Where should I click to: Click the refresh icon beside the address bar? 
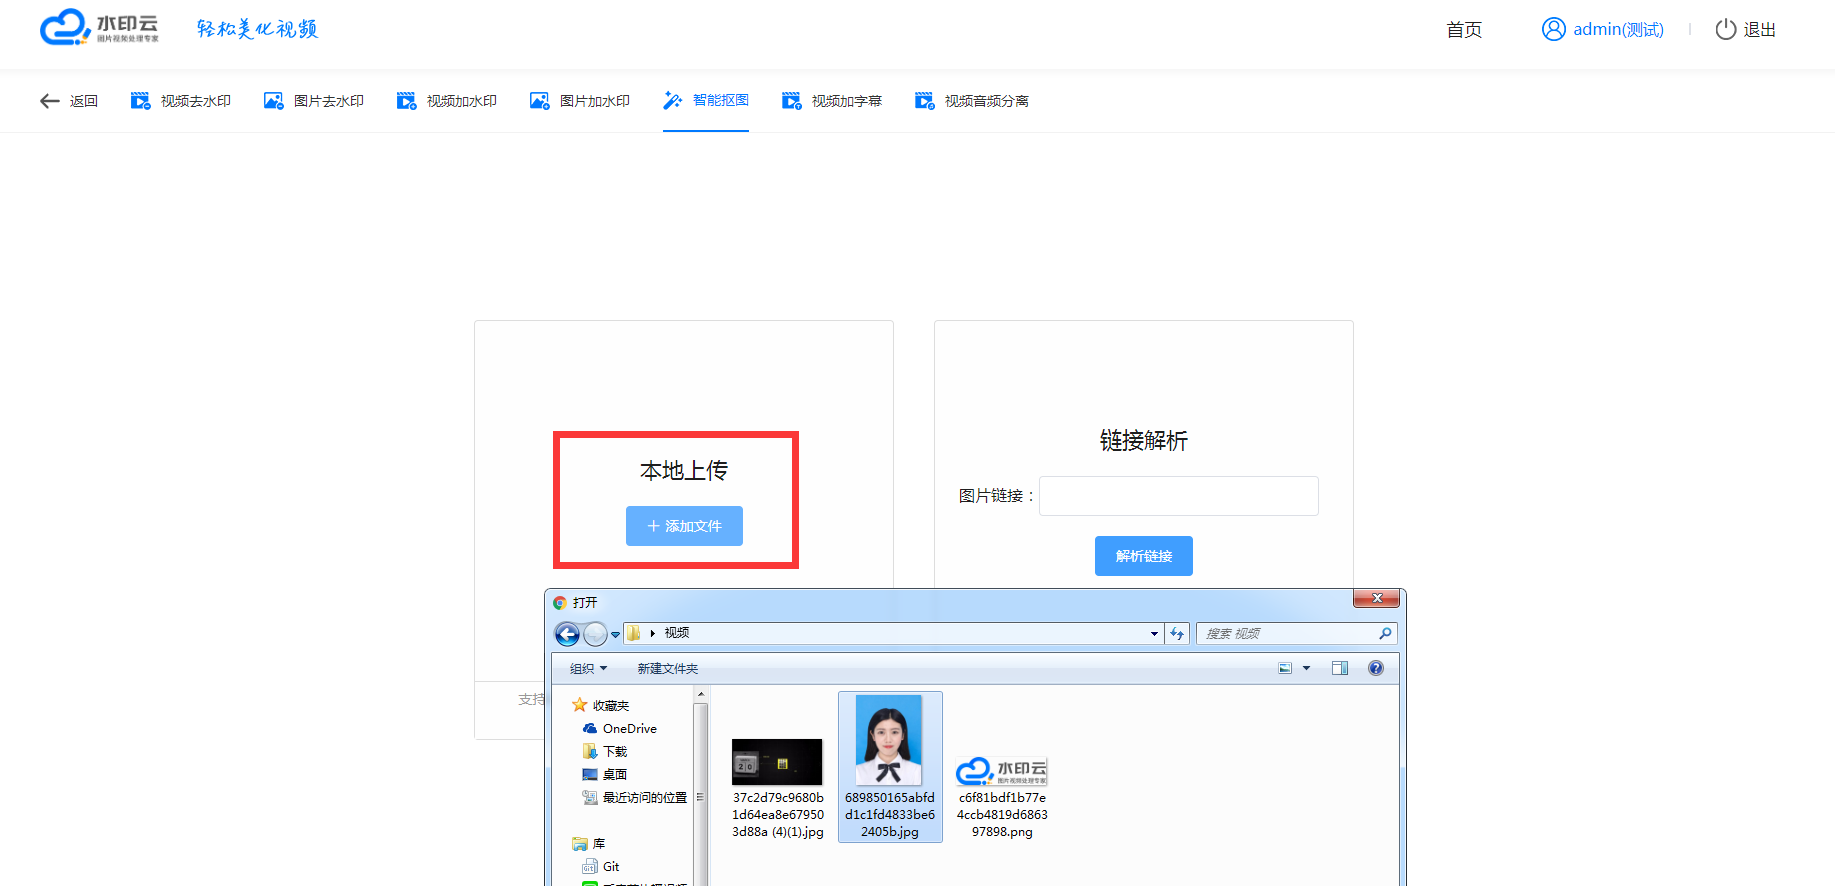click(1177, 634)
